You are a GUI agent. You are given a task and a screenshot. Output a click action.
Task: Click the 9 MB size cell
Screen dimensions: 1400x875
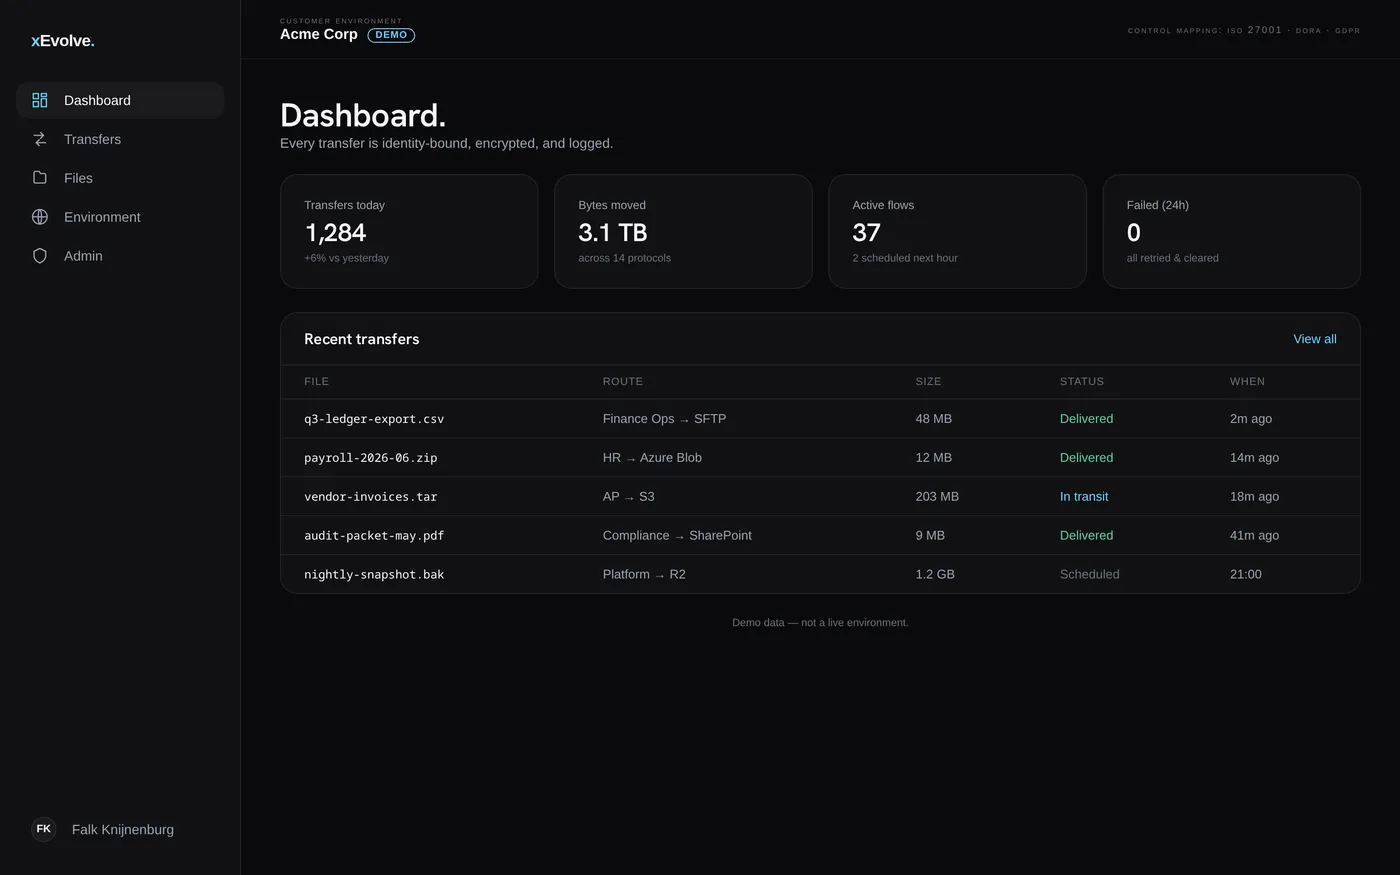(x=930, y=536)
